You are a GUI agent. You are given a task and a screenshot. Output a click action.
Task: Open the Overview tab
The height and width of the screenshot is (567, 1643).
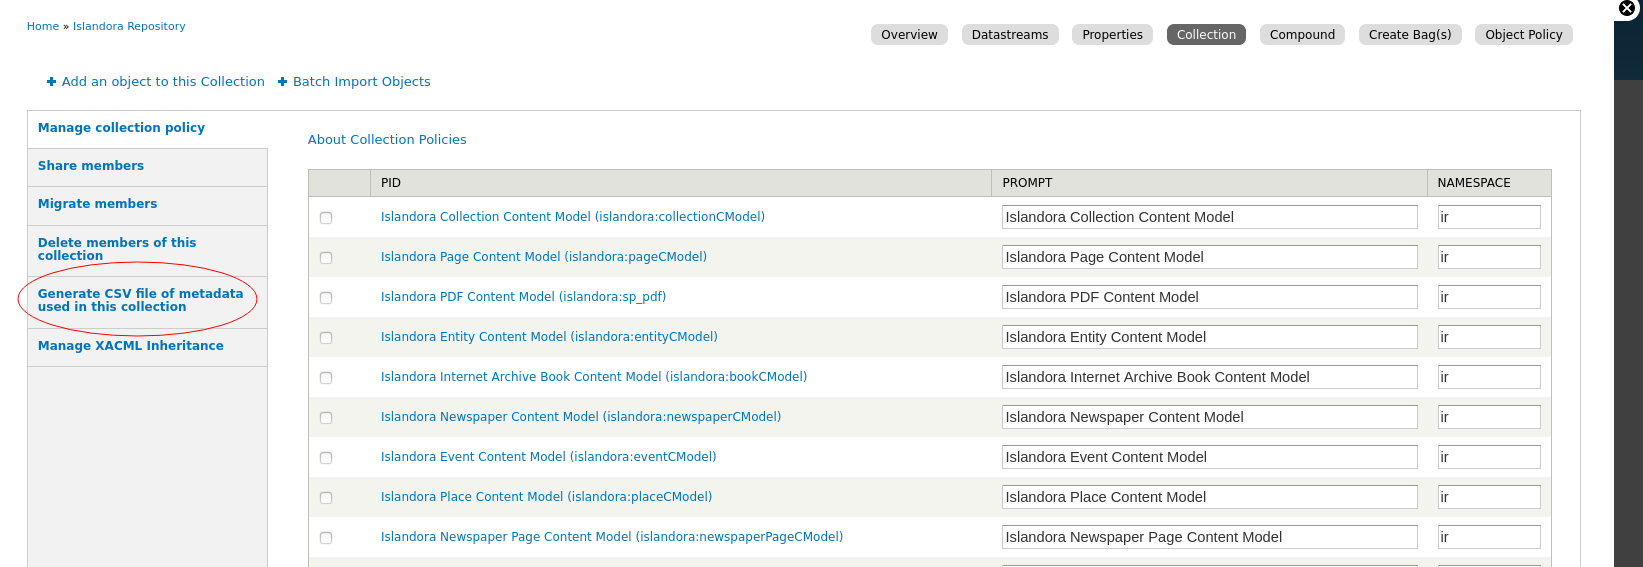909,35
